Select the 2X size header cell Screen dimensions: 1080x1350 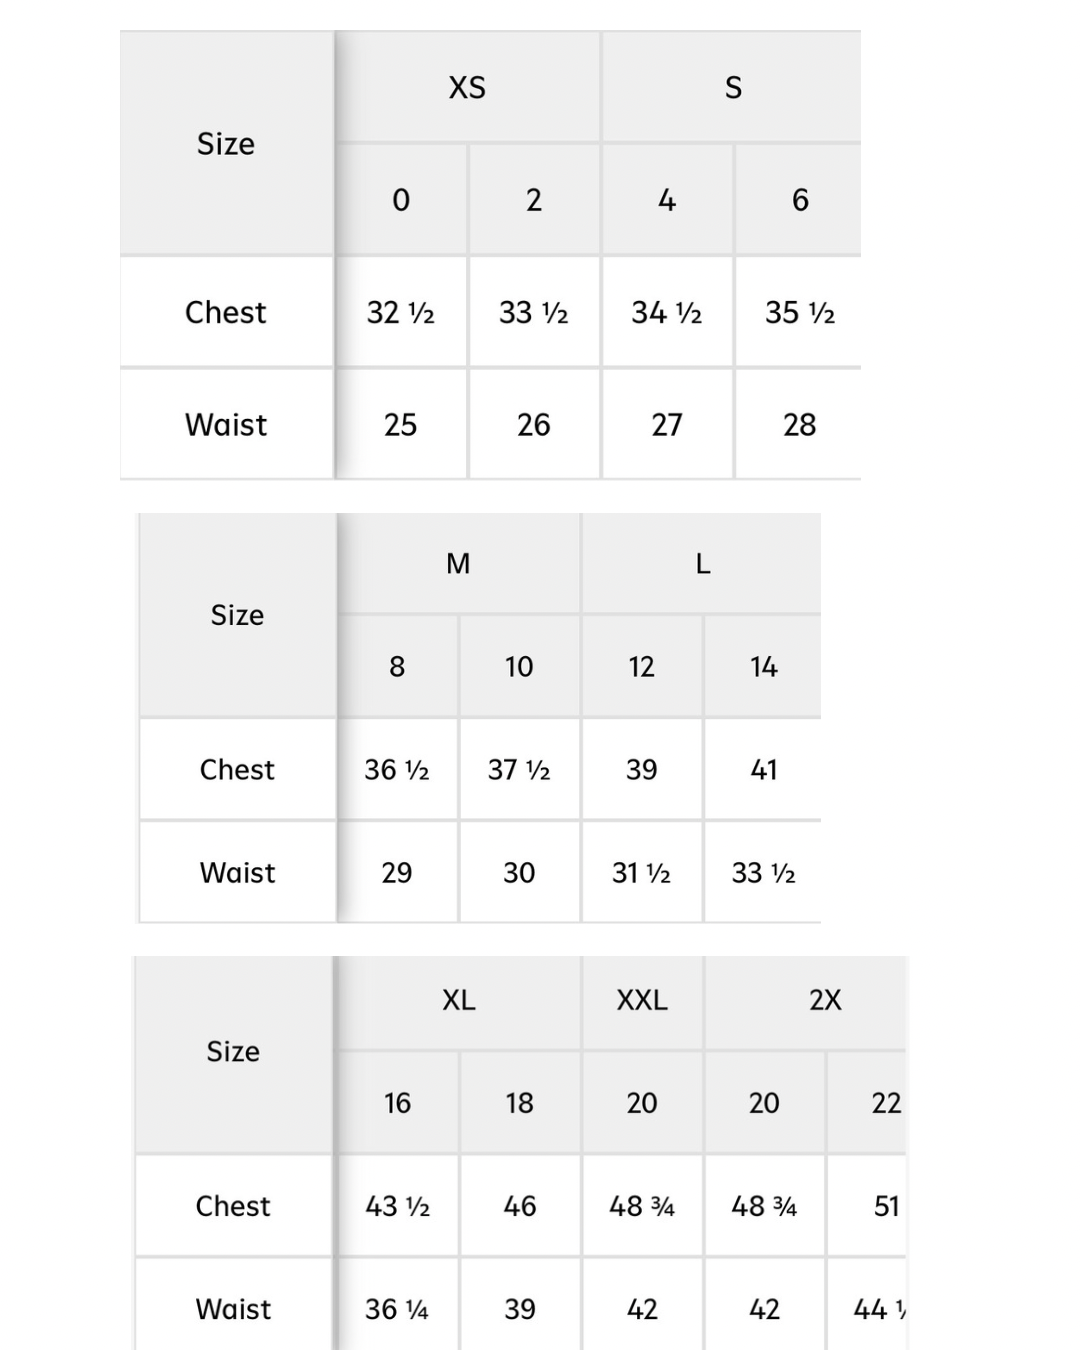pyautogui.click(x=825, y=1000)
